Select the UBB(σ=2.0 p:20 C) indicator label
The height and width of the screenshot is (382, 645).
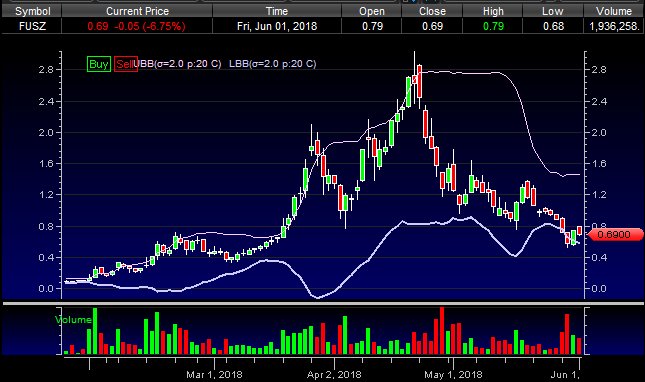177,64
